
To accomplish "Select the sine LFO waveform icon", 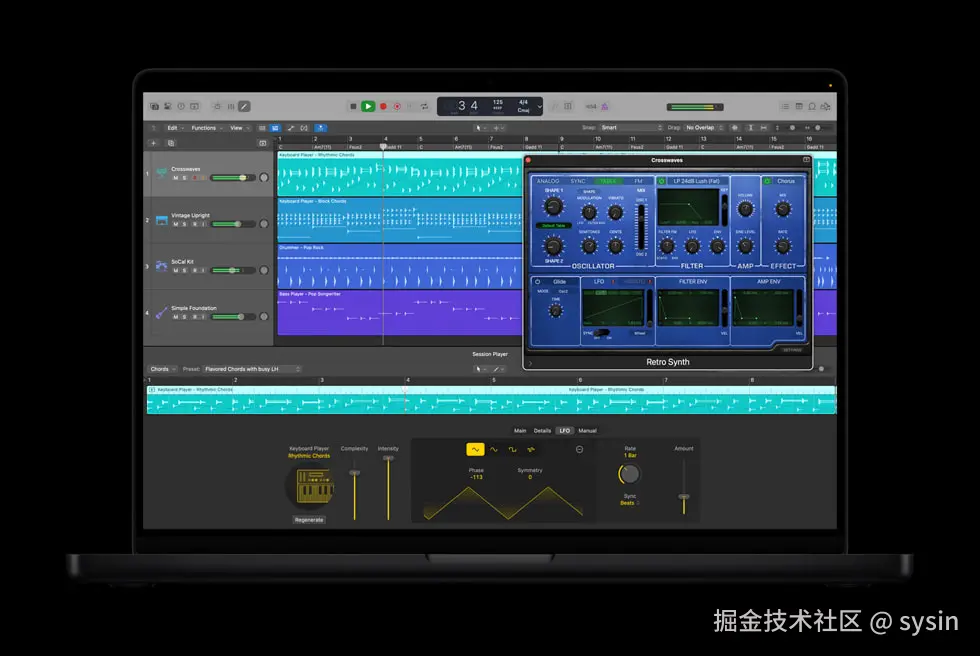I will [494, 449].
